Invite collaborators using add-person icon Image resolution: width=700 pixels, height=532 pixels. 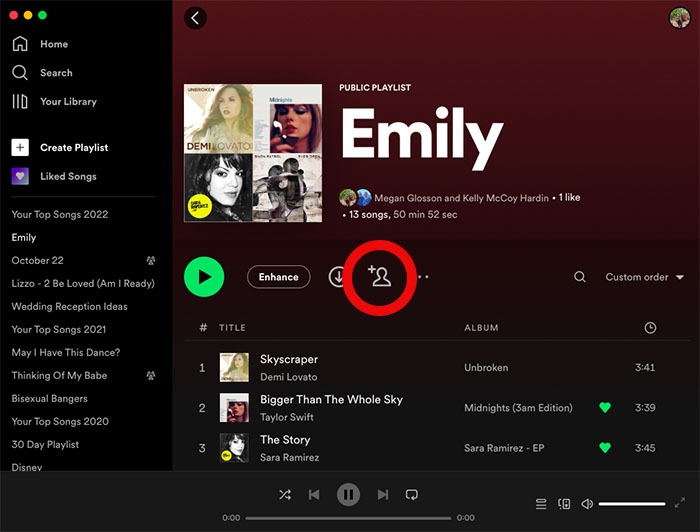pos(379,276)
